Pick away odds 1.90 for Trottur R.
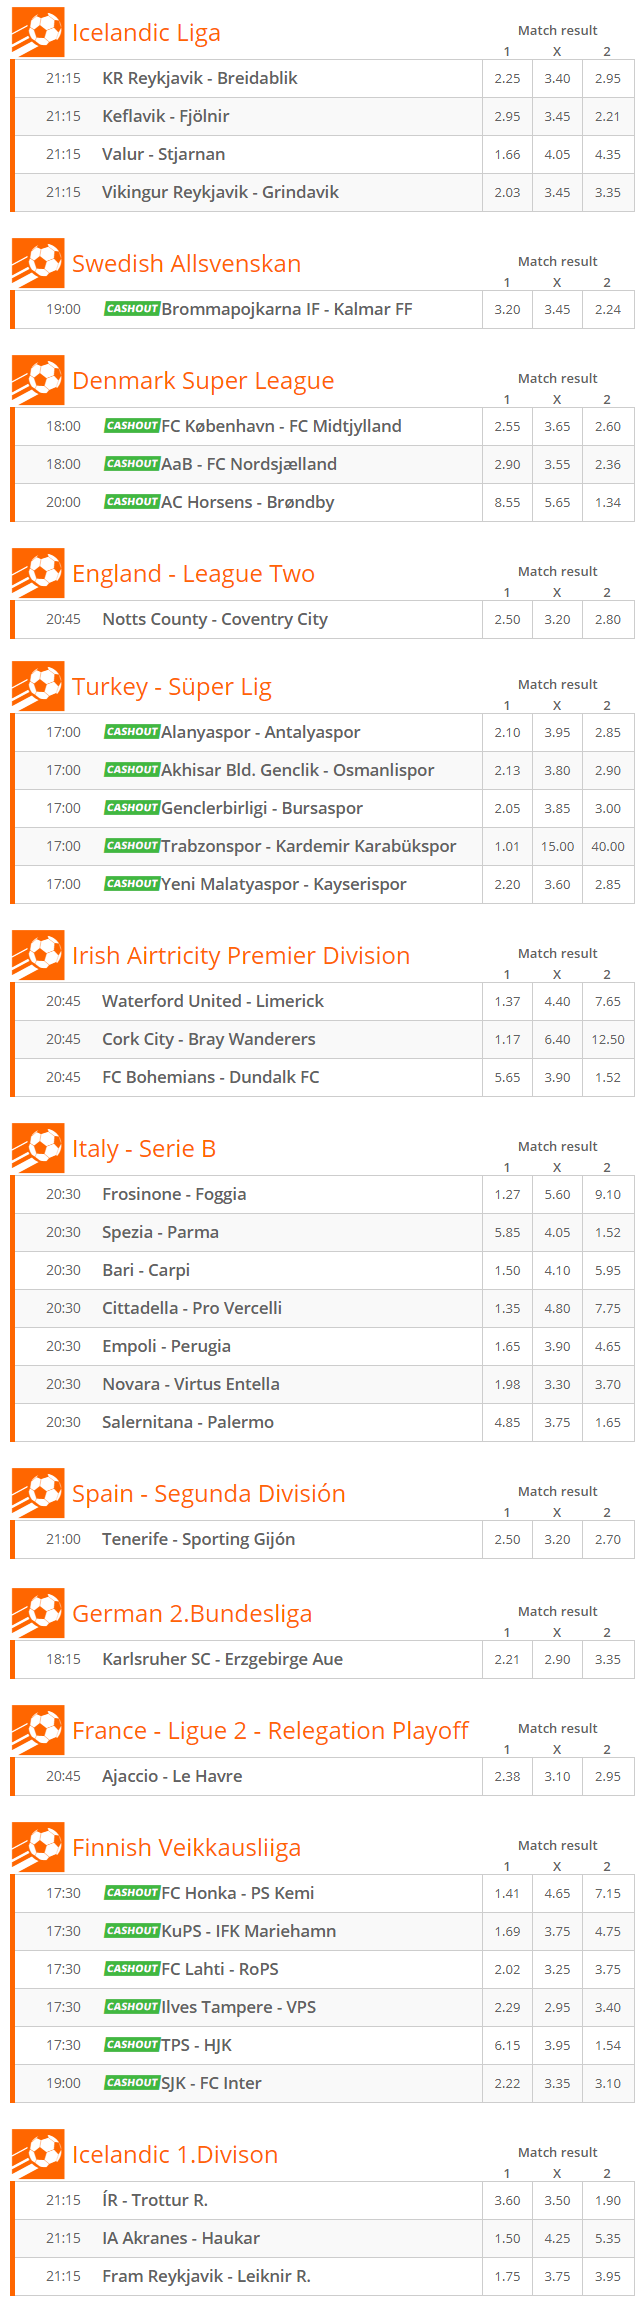The height and width of the screenshot is (2316, 640). (608, 2201)
